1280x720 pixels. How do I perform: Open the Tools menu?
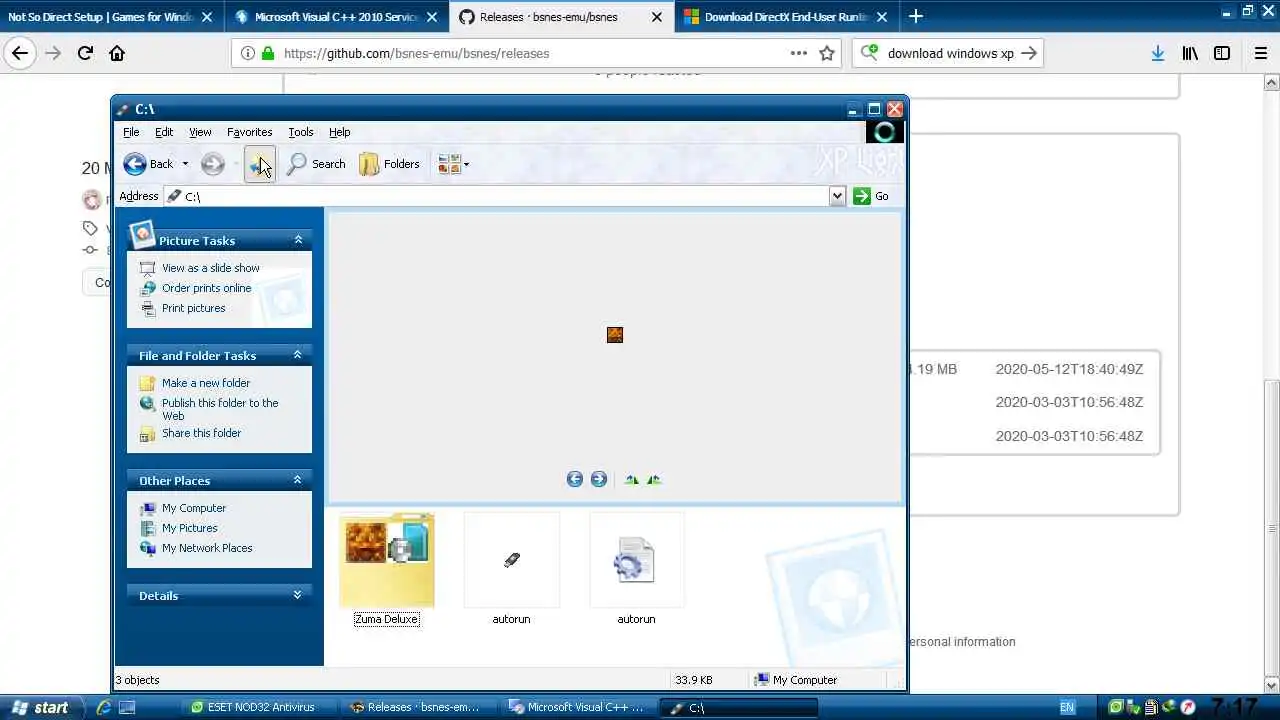pyautogui.click(x=301, y=132)
